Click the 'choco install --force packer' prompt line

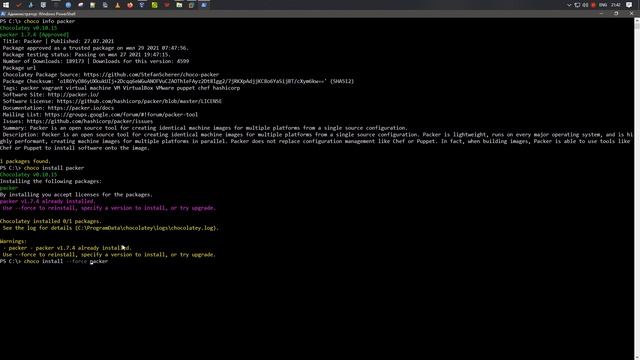(x=54, y=261)
